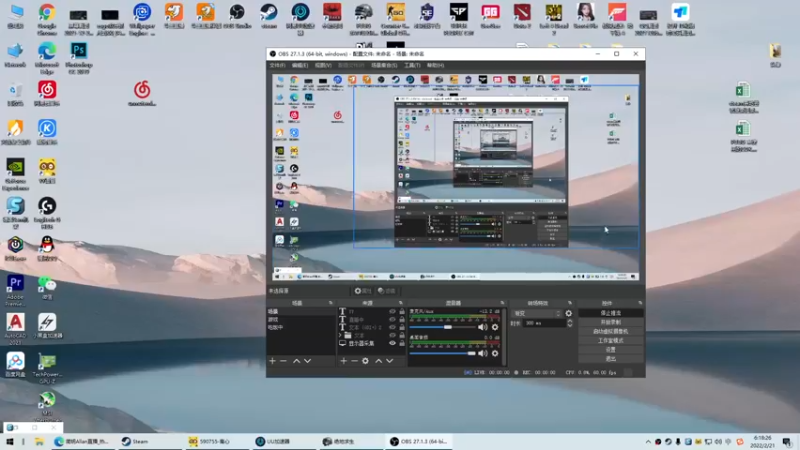Toggle visibility of topmost text source
The width and height of the screenshot is (800, 450).
click(x=392, y=311)
